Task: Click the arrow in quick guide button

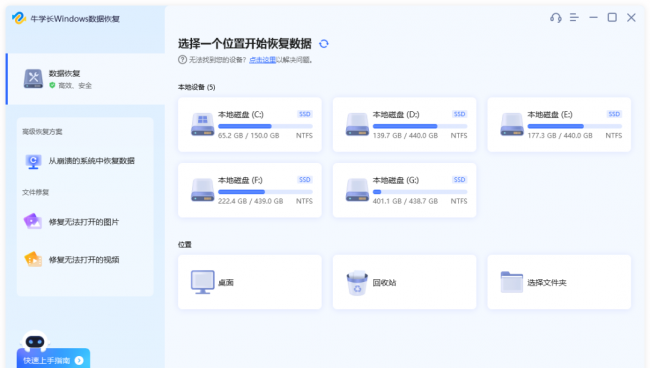Action: (79, 361)
